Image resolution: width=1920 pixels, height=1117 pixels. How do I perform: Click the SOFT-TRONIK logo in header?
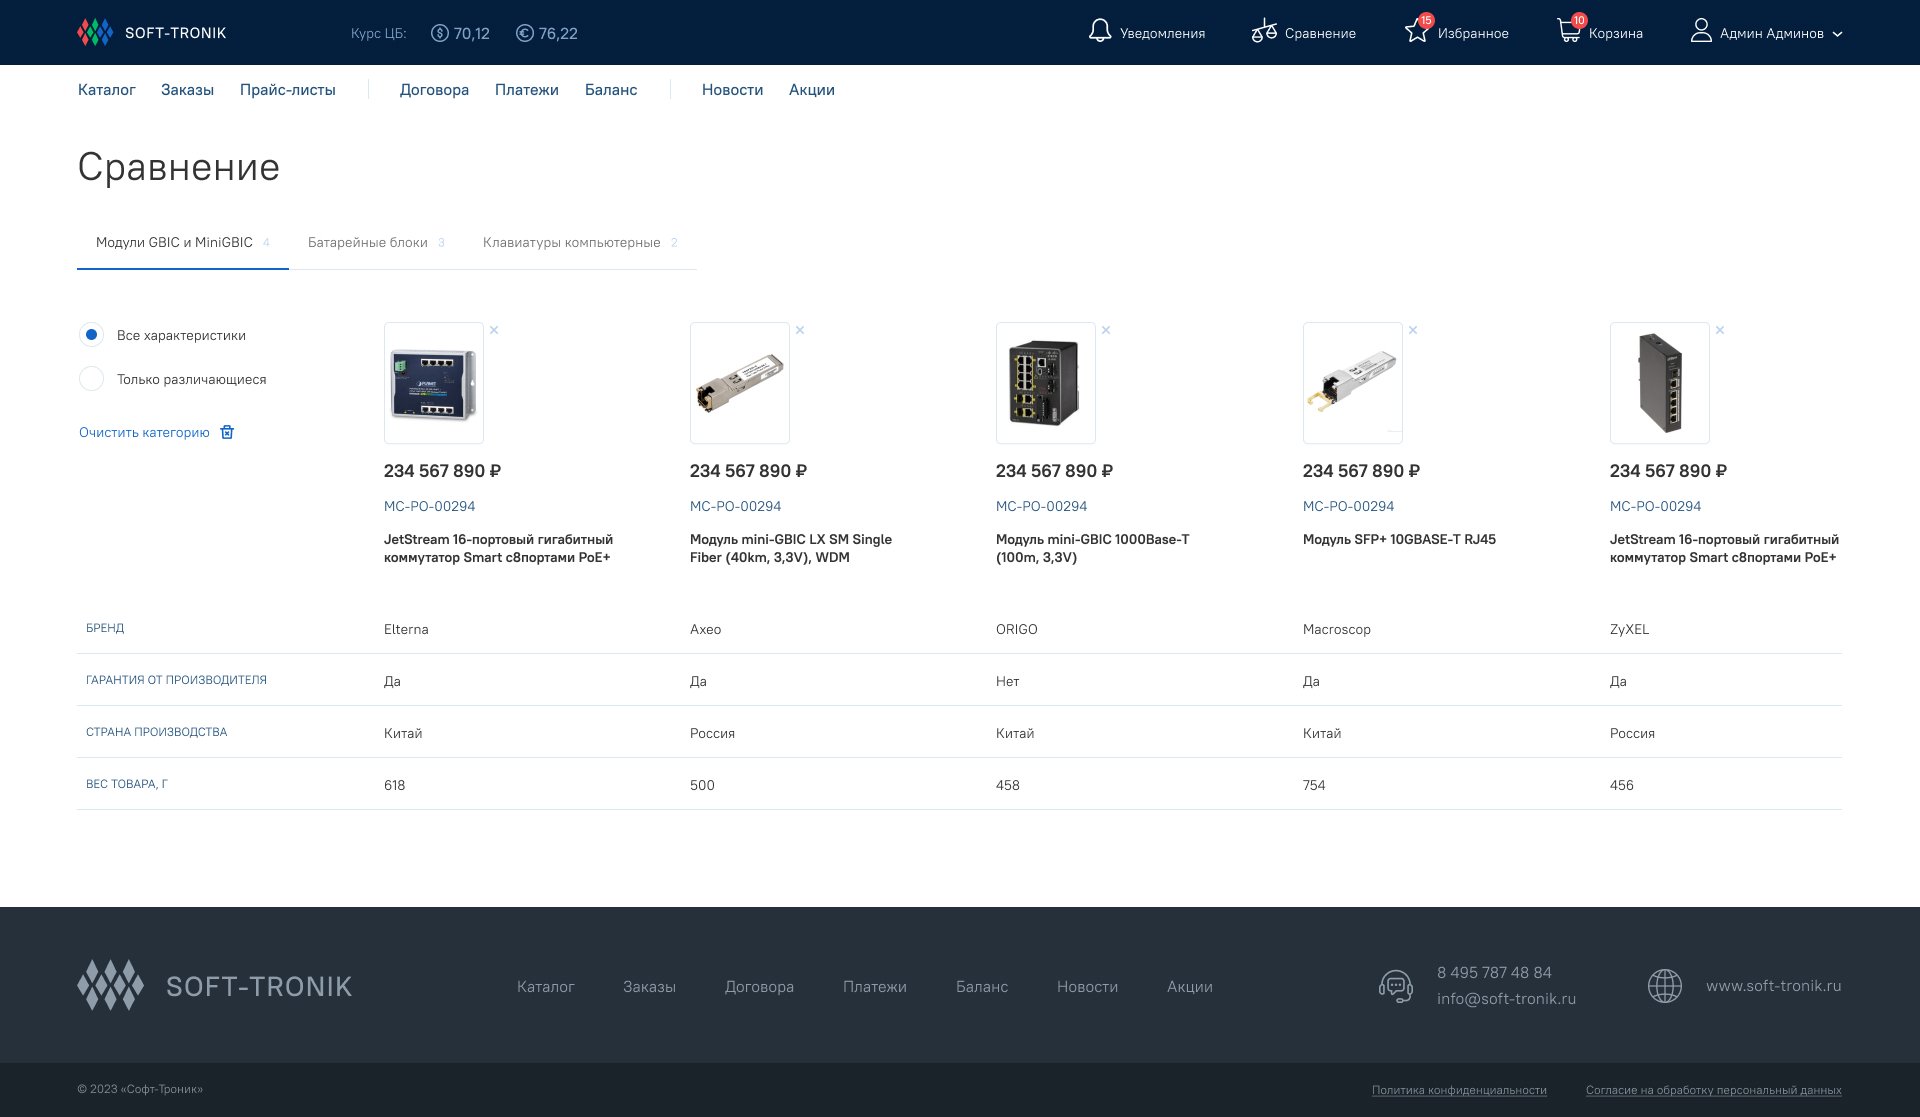[152, 33]
